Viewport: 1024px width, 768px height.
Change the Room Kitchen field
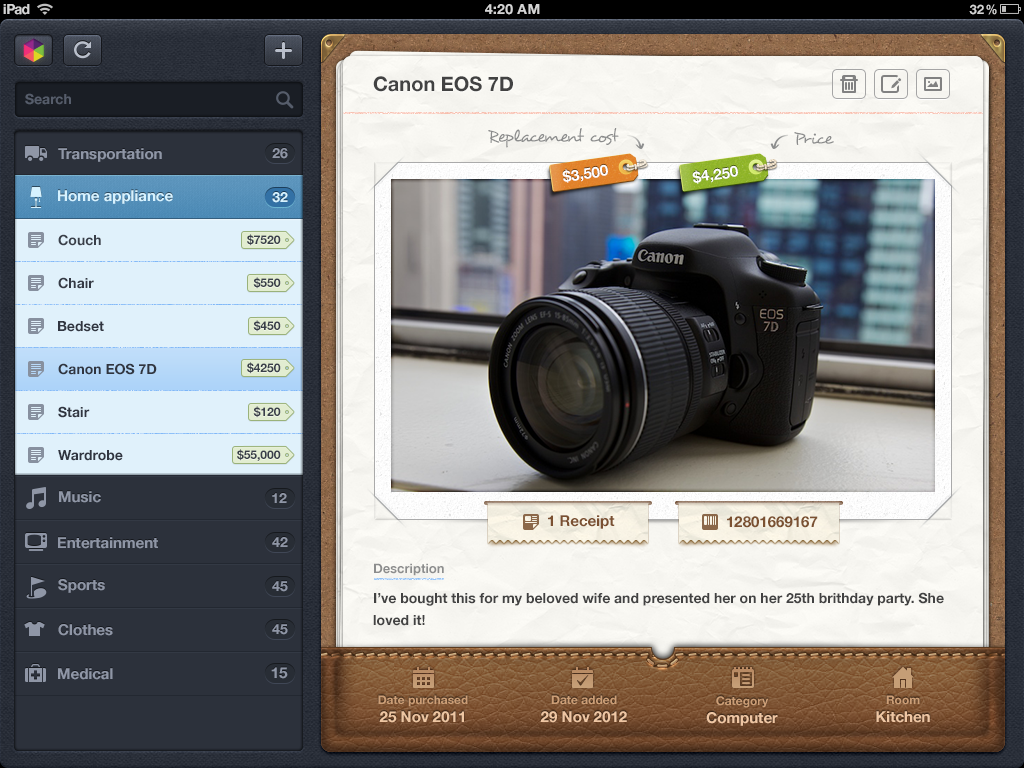pos(903,697)
